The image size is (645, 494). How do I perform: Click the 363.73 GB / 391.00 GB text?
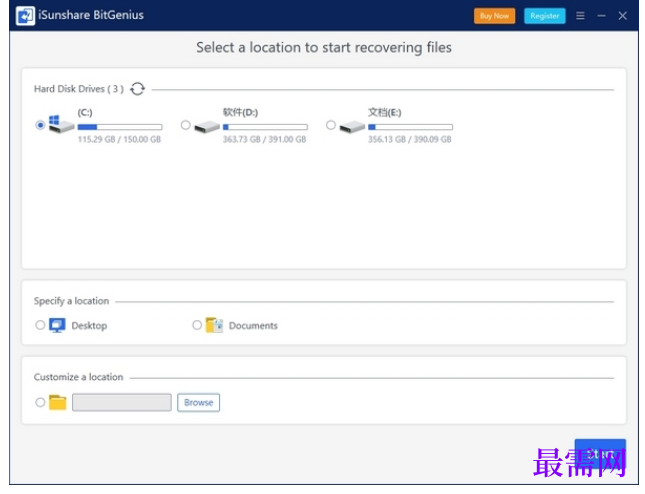tap(264, 139)
